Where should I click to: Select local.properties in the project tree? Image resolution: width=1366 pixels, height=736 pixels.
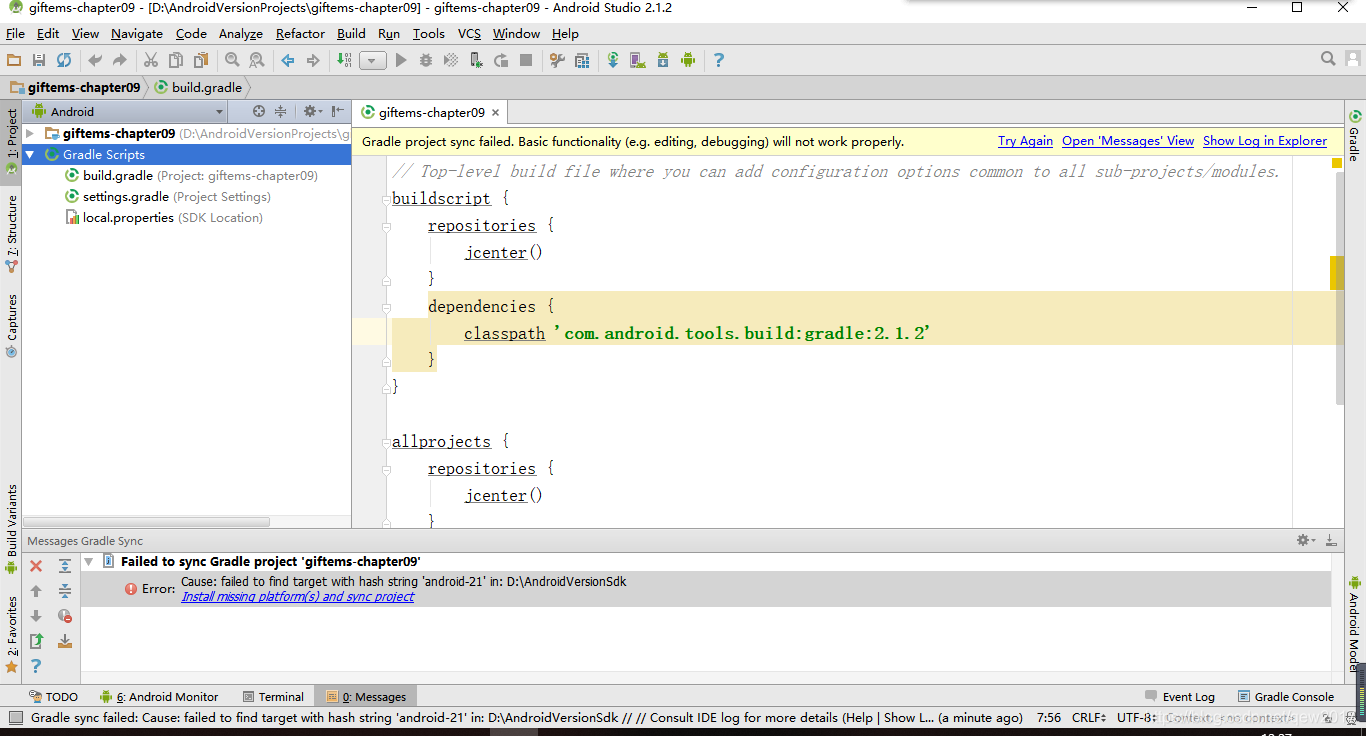(x=164, y=217)
